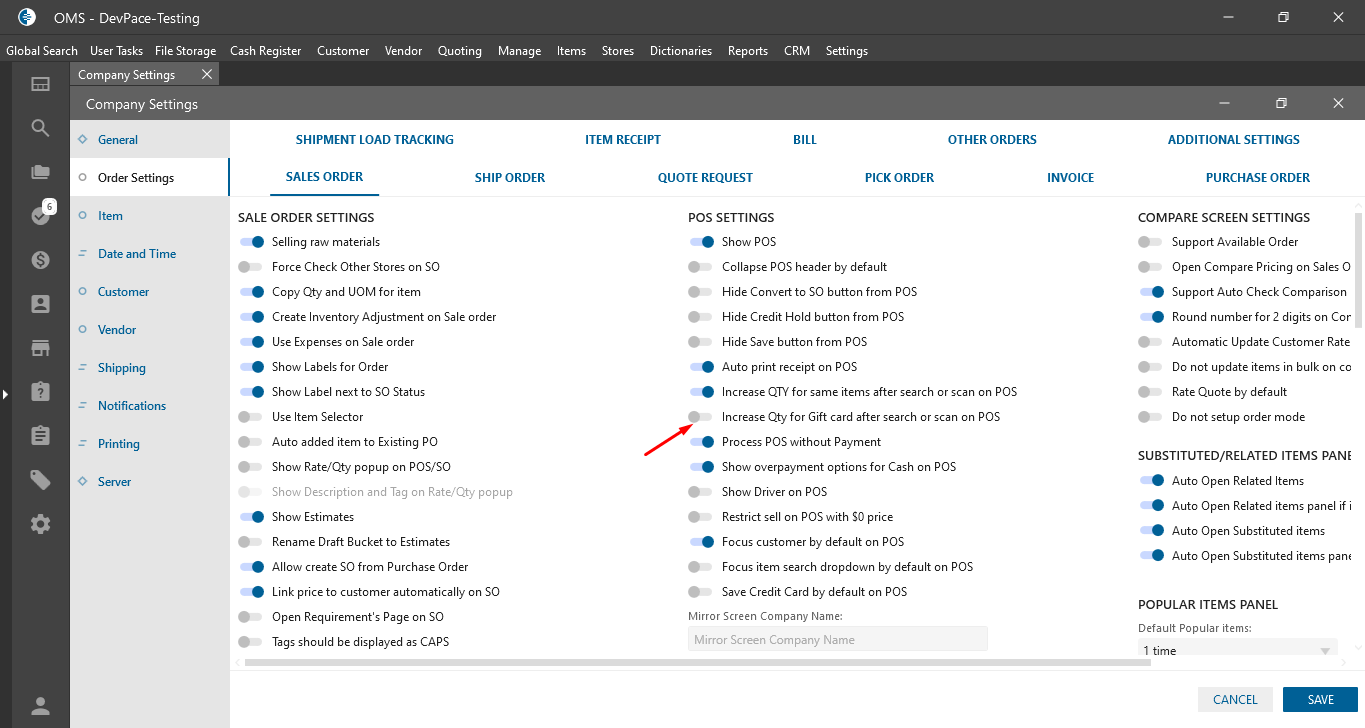Image resolution: width=1365 pixels, height=728 pixels.
Task: Expand the General settings section
Action: pyautogui.click(x=118, y=140)
